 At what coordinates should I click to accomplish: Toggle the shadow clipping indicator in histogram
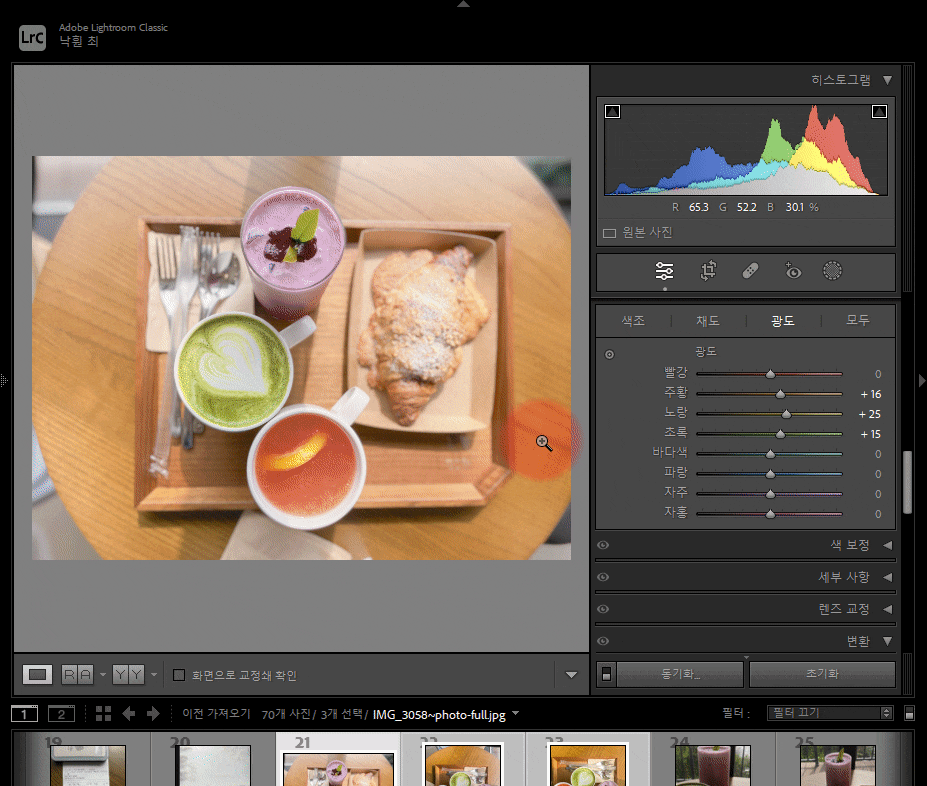pyautogui.click(x=613, y=112)
